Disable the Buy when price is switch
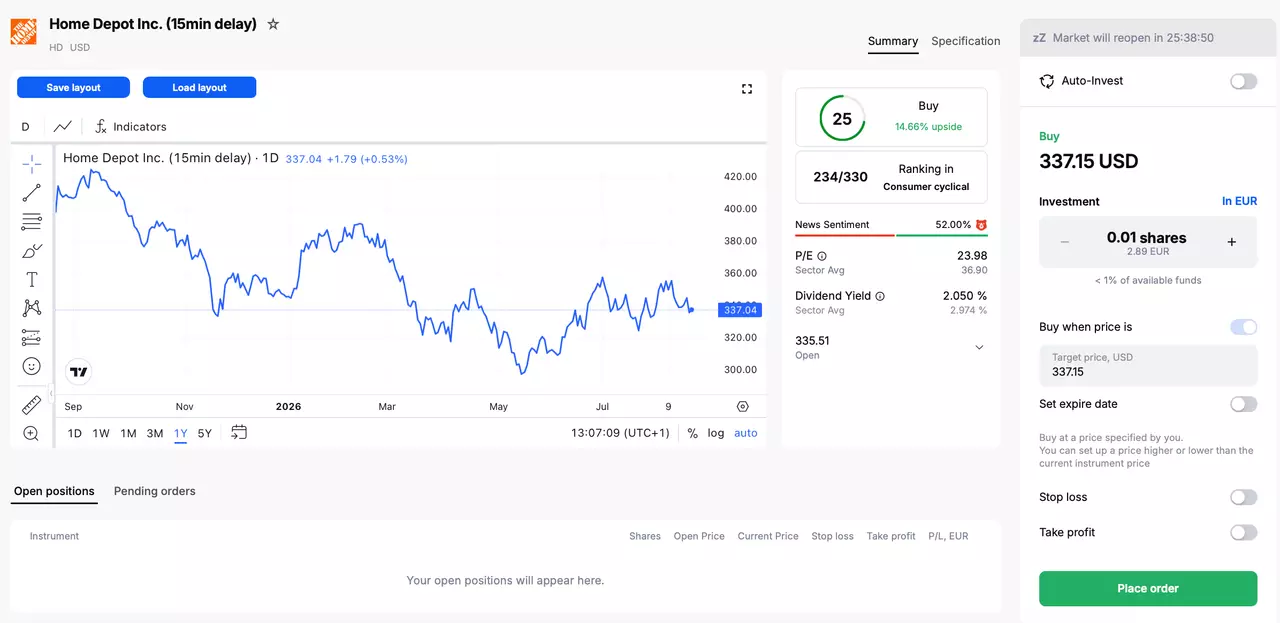This screenshot has width=1280, height=623. [x=1243, y=327]
